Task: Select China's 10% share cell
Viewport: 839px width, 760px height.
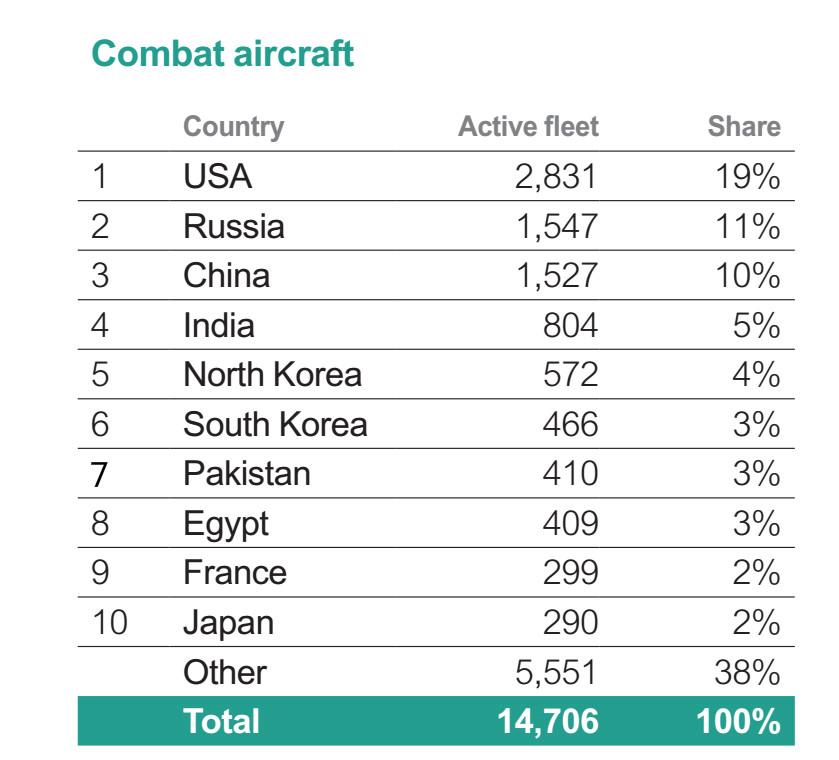Action: [x=748, y=276]
